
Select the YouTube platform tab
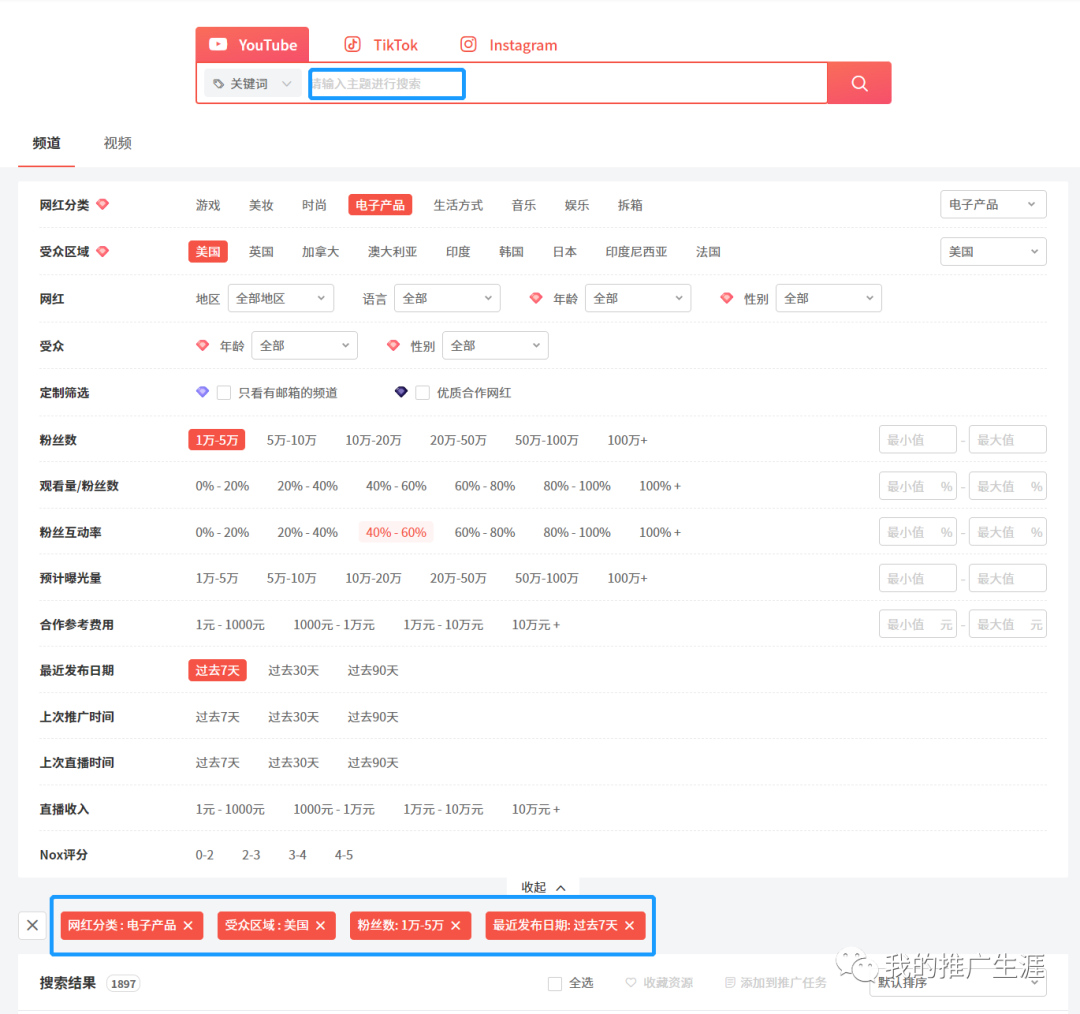point(252,45)
